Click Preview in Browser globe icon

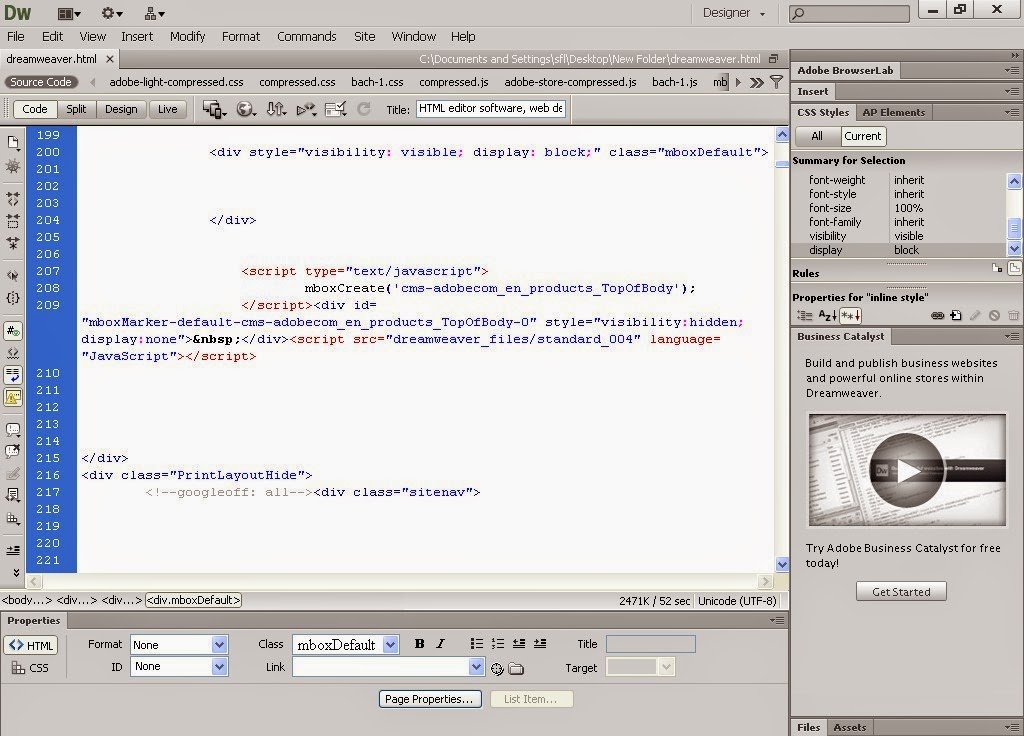pyautogui.click(x=246, y=109)
